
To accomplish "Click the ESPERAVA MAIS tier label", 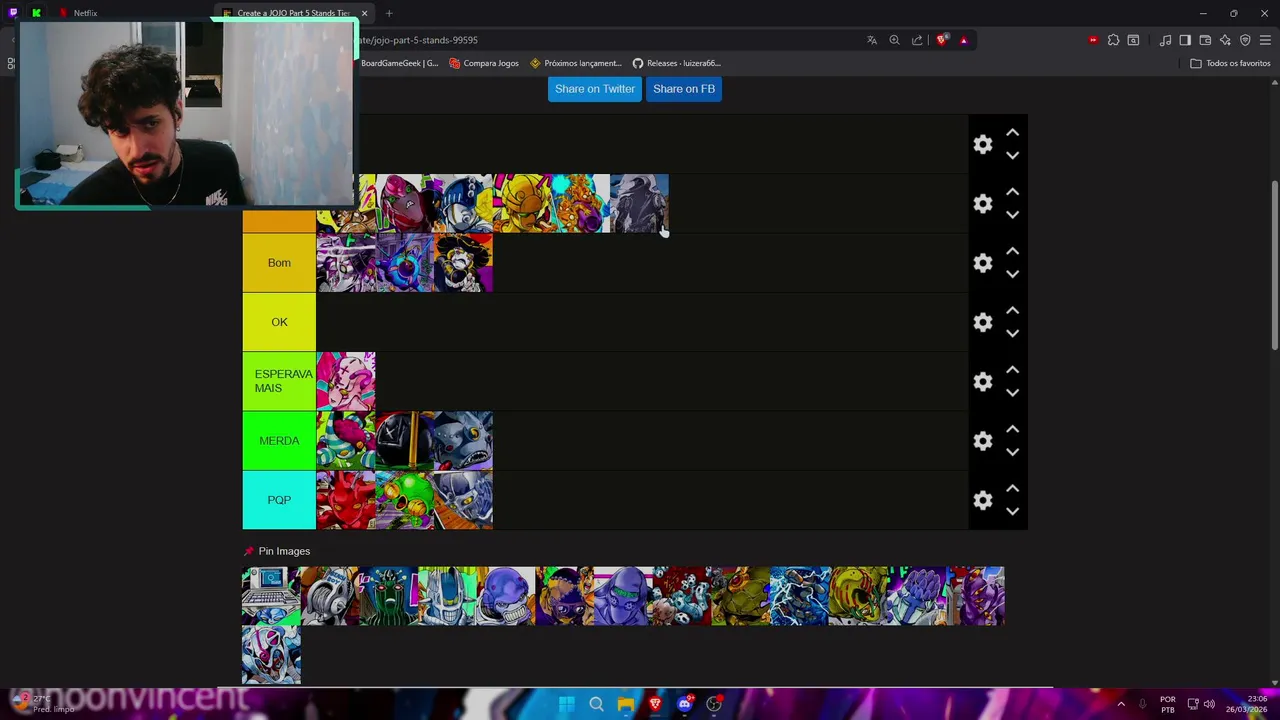I will [279, 381].
